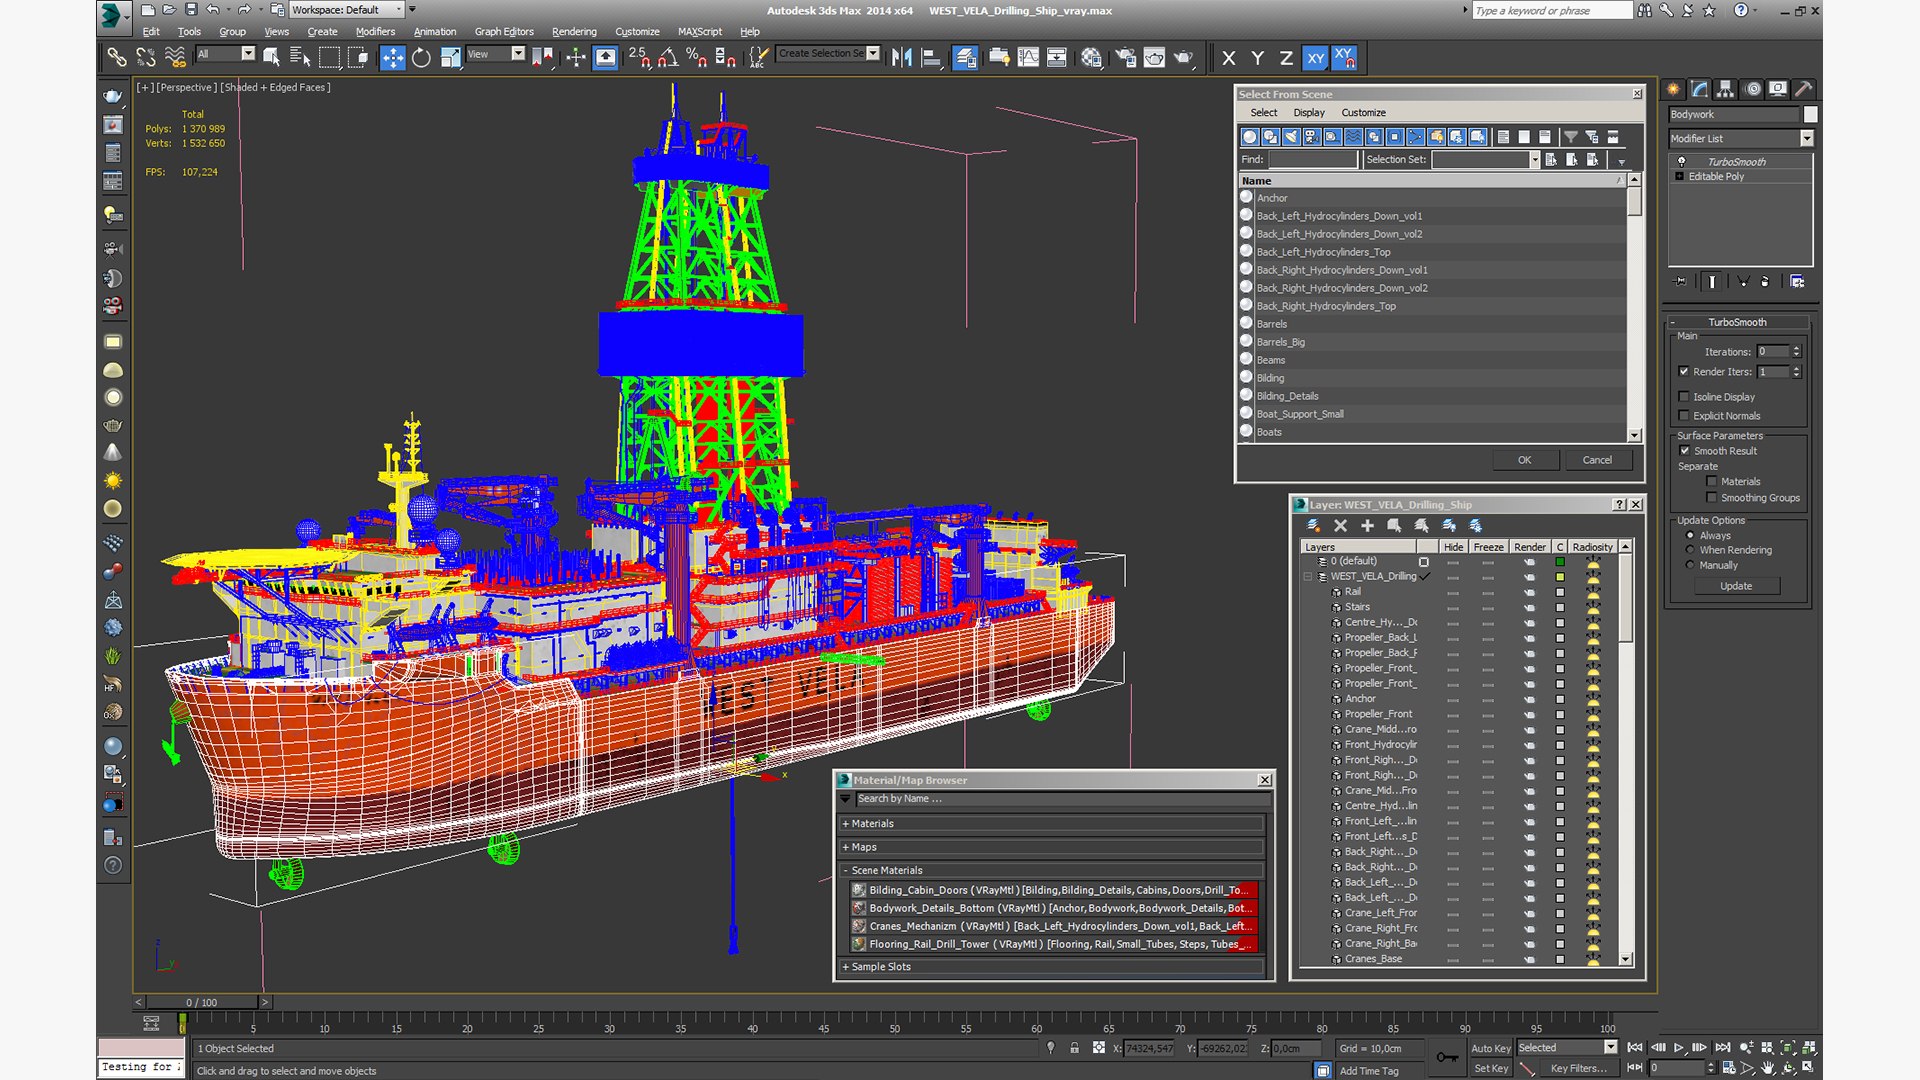The width and height of the screenshot is (1920, 1080).
Task: Select Bodywork_Details_Bottom material in Scene Materials
Action: click(1052, 908)
